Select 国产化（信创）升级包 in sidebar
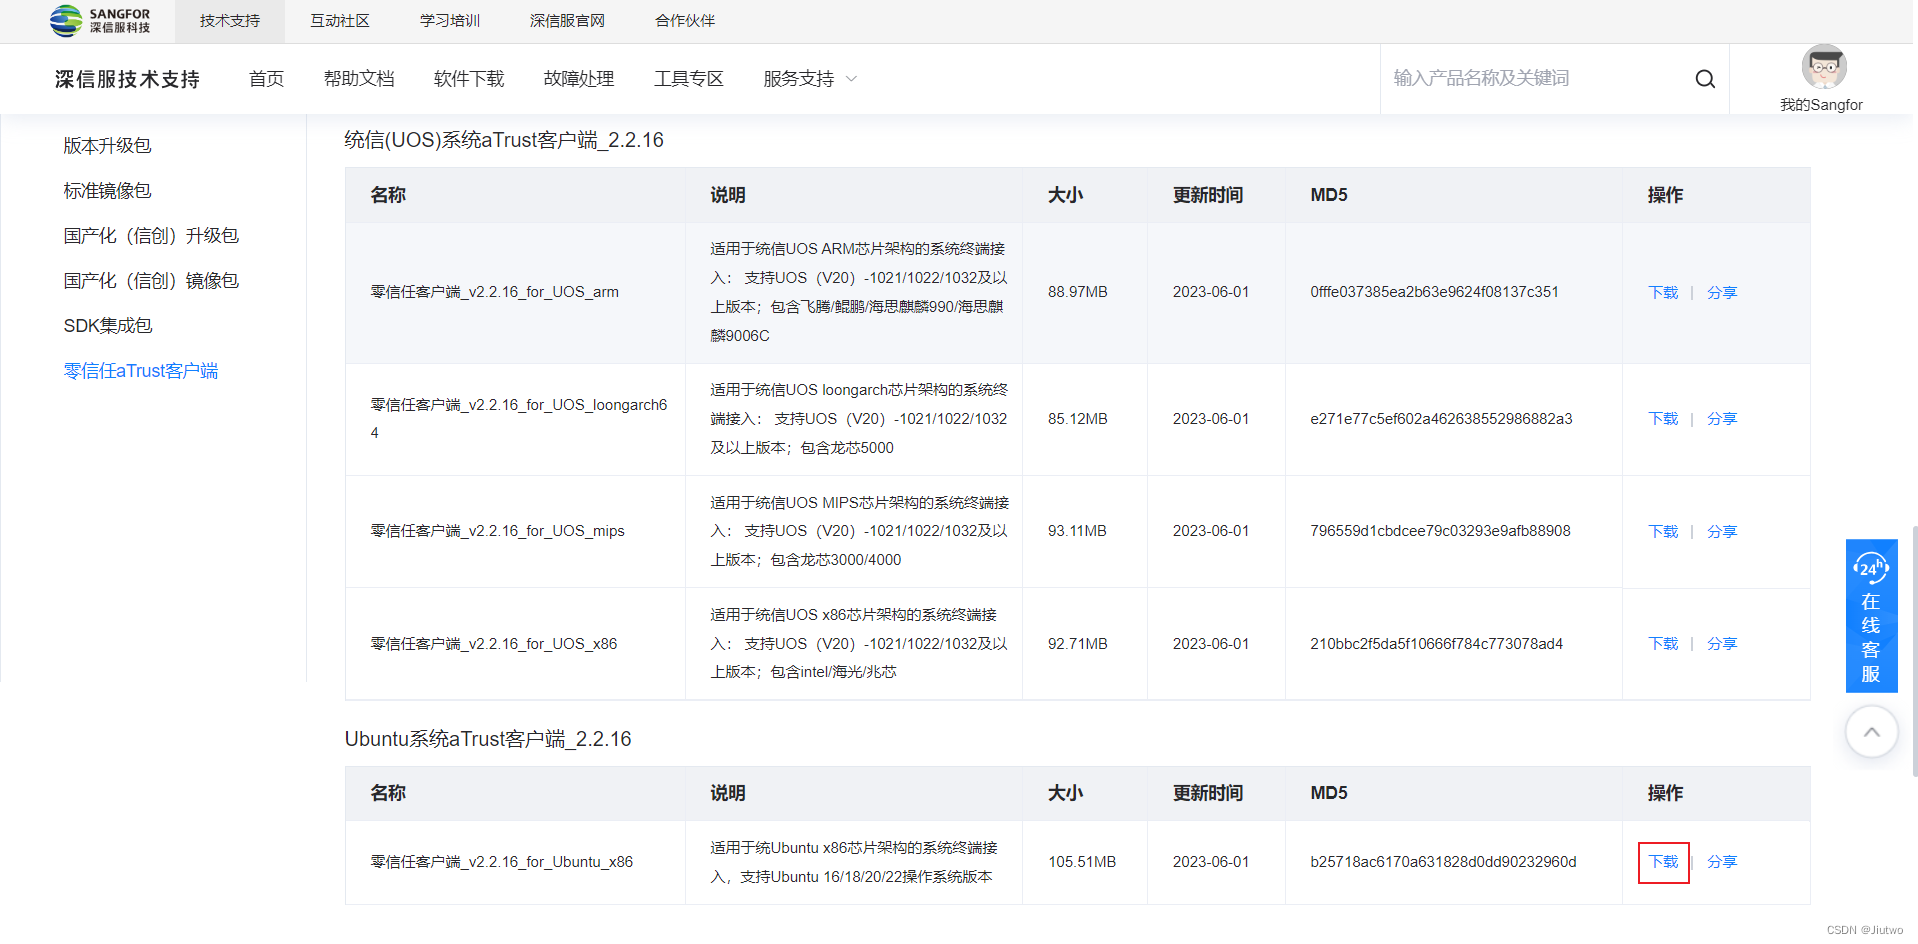This screenshot has height=944, width=1918. 151,236
